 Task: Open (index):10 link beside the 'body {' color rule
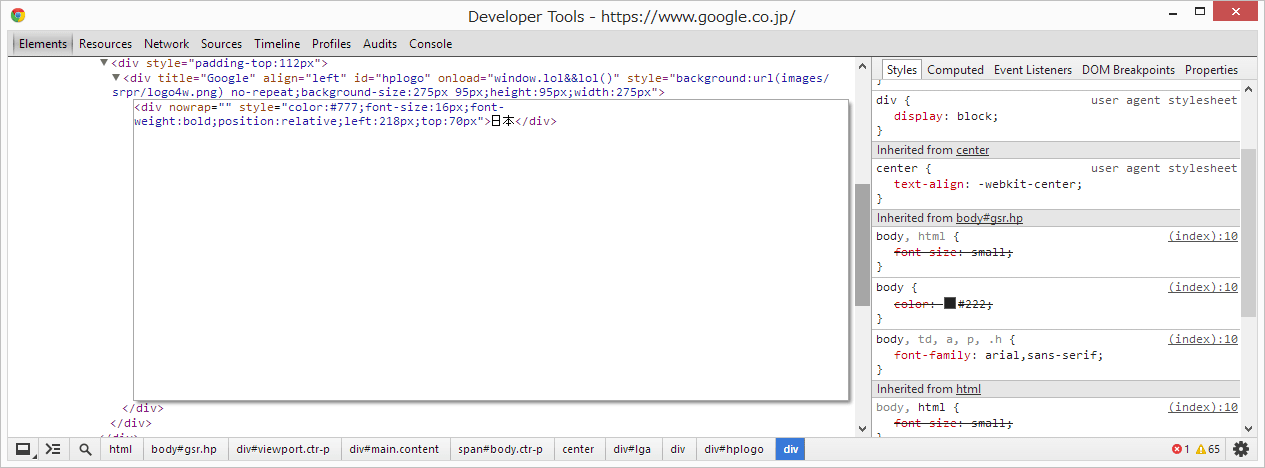1203,287
